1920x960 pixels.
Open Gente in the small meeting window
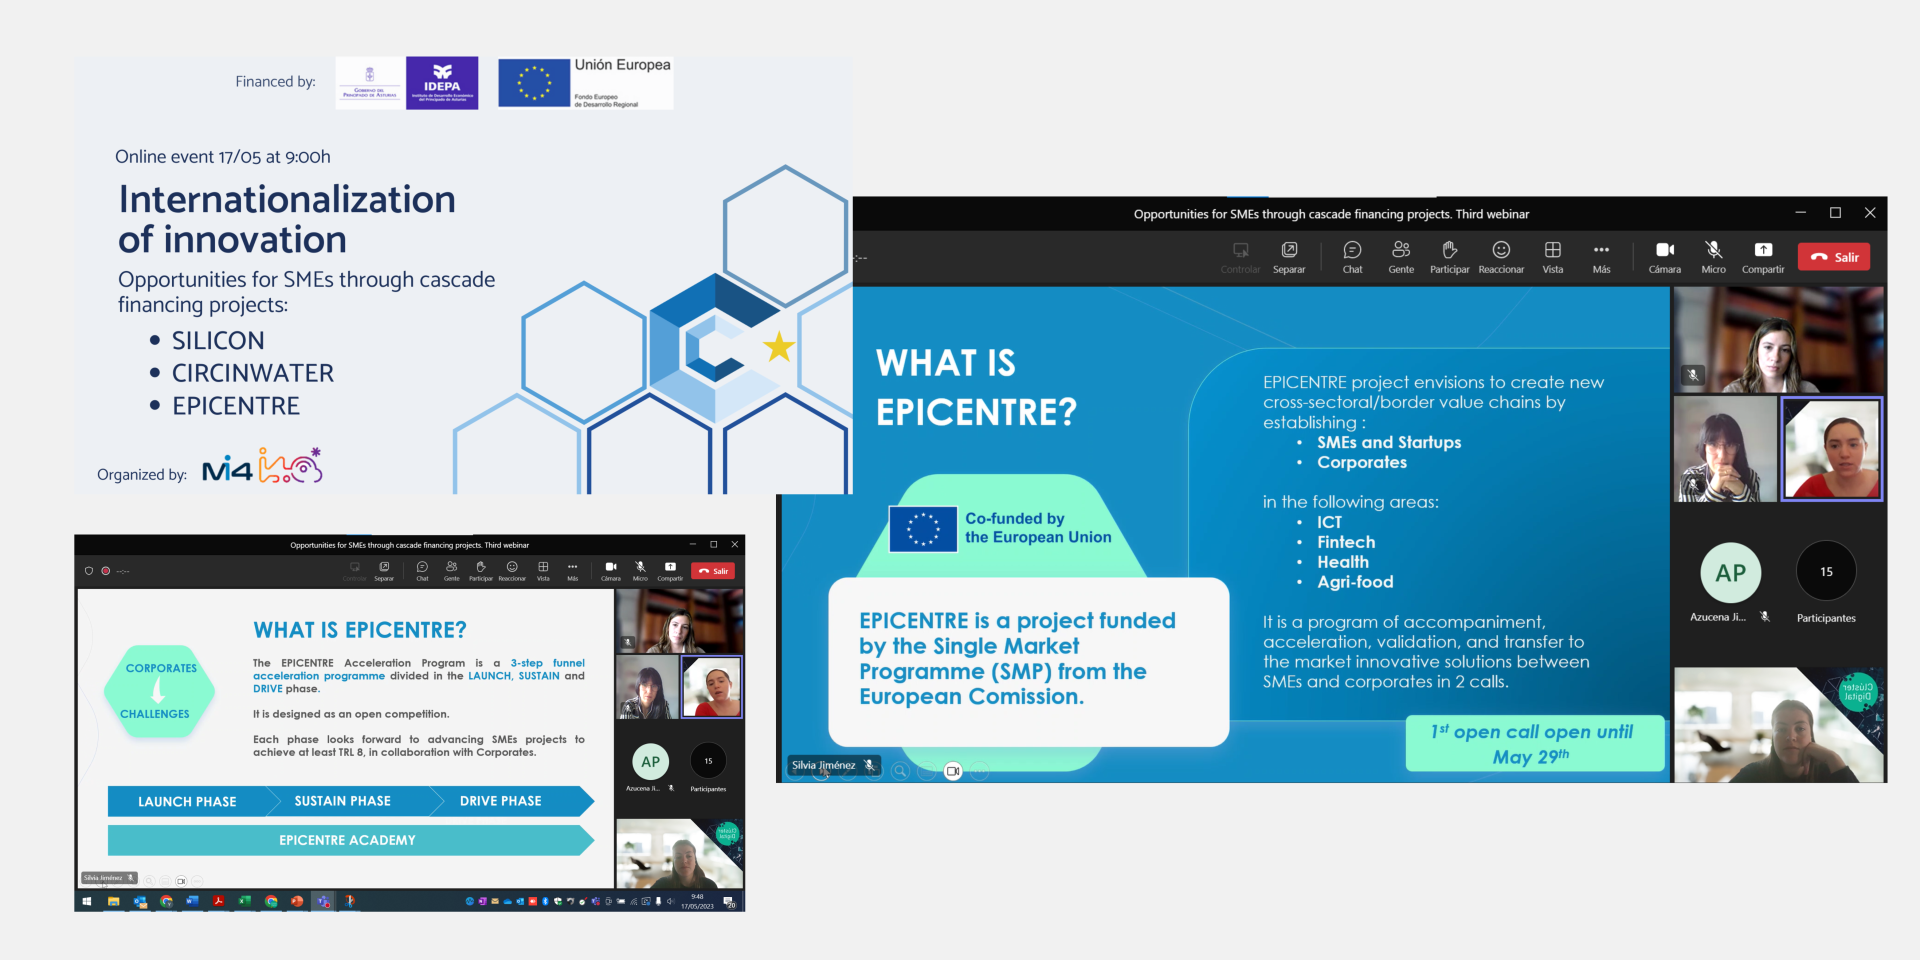451,570
